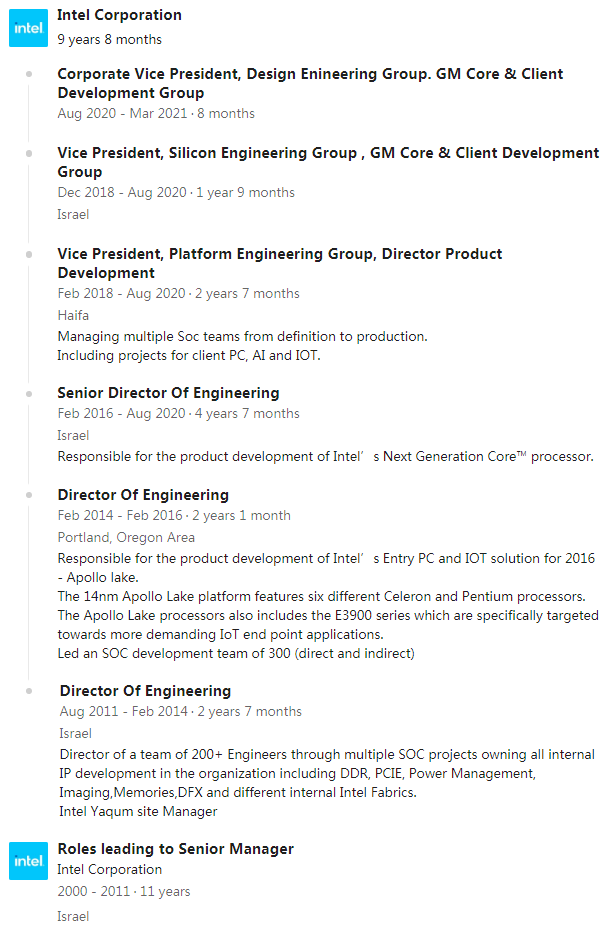The width and height of the screenshot is (610, 928).
Task: Click the Aug 2020 - Mar 2021 date range
Action: (122, 114)
